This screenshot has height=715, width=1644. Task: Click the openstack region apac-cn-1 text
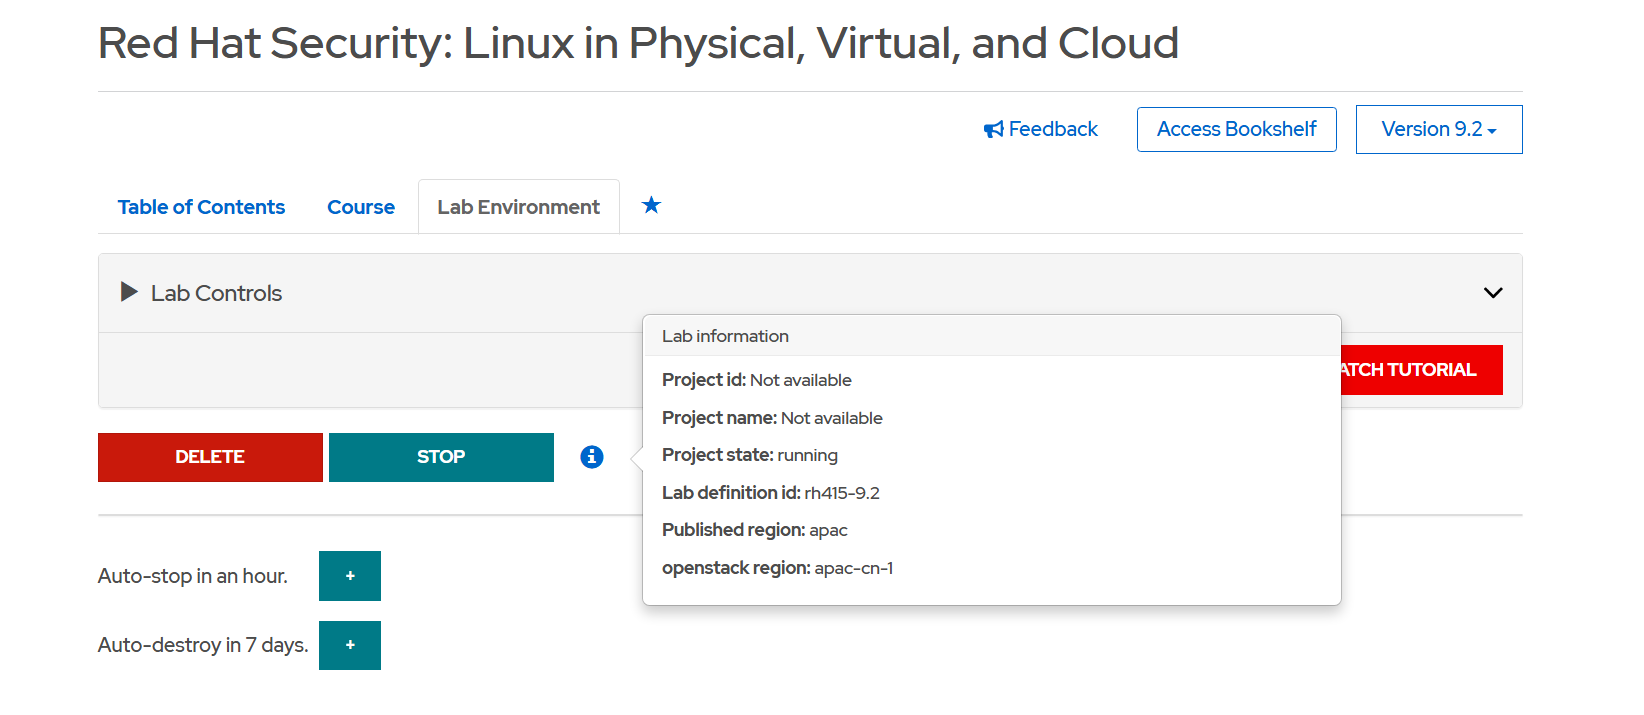pyautogui.click(x=777, y=568)
